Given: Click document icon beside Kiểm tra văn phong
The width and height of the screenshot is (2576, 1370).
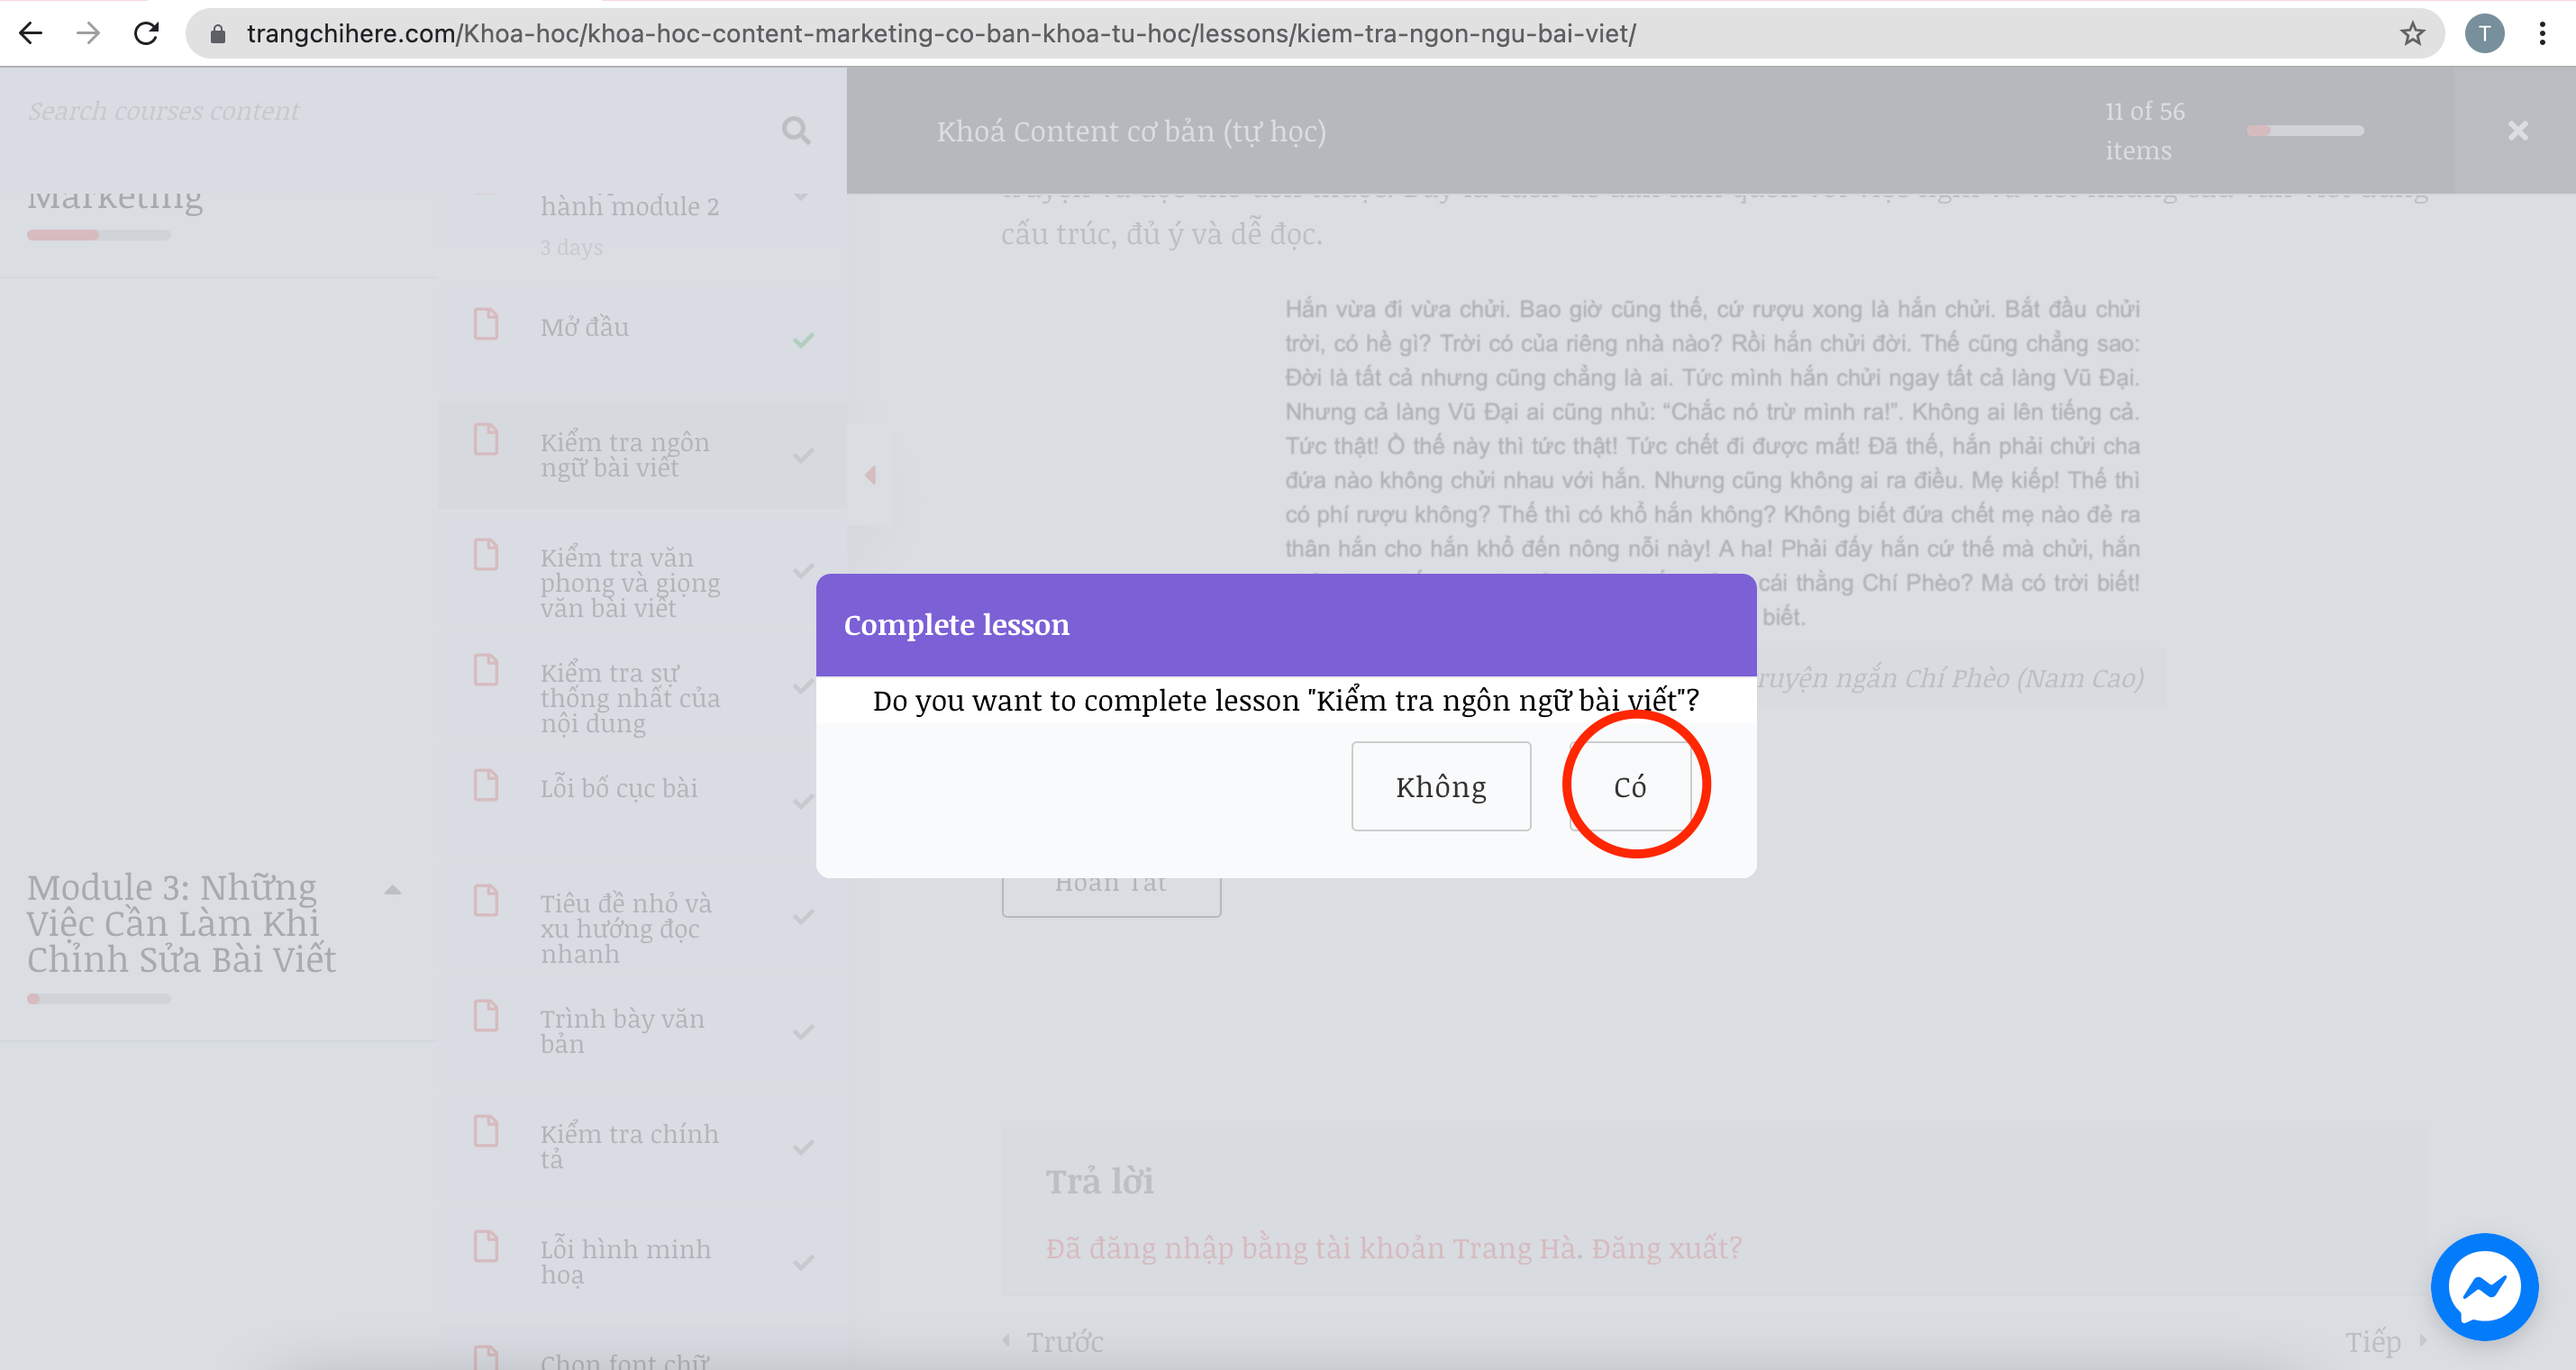Looking at the screenshot, I should point(486,554).
